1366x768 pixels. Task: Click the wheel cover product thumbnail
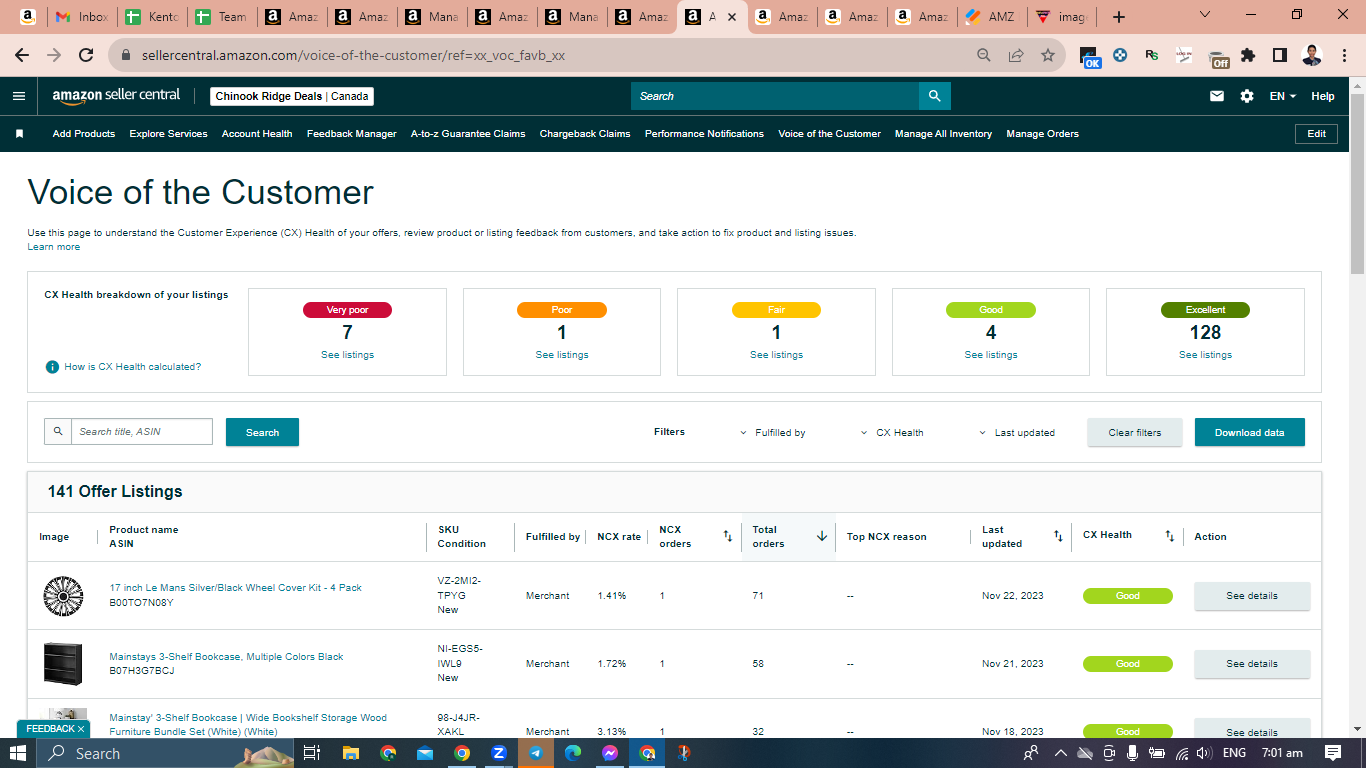coord(63,596)
